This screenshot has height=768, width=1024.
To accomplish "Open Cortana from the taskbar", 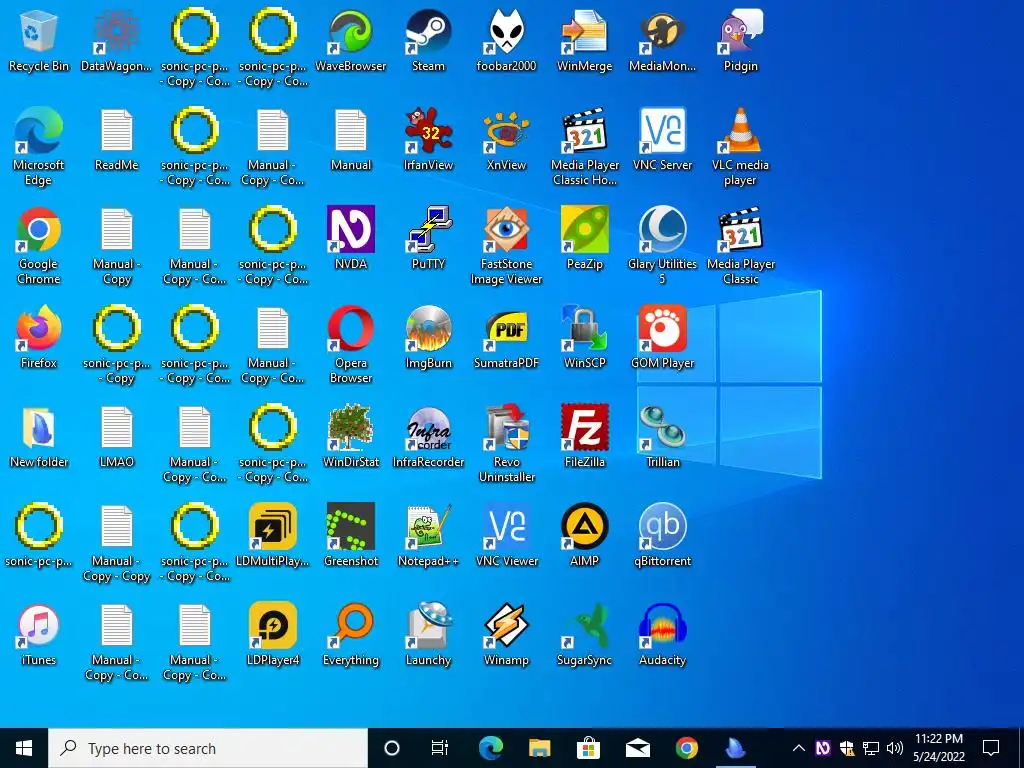I will [391, 748].
